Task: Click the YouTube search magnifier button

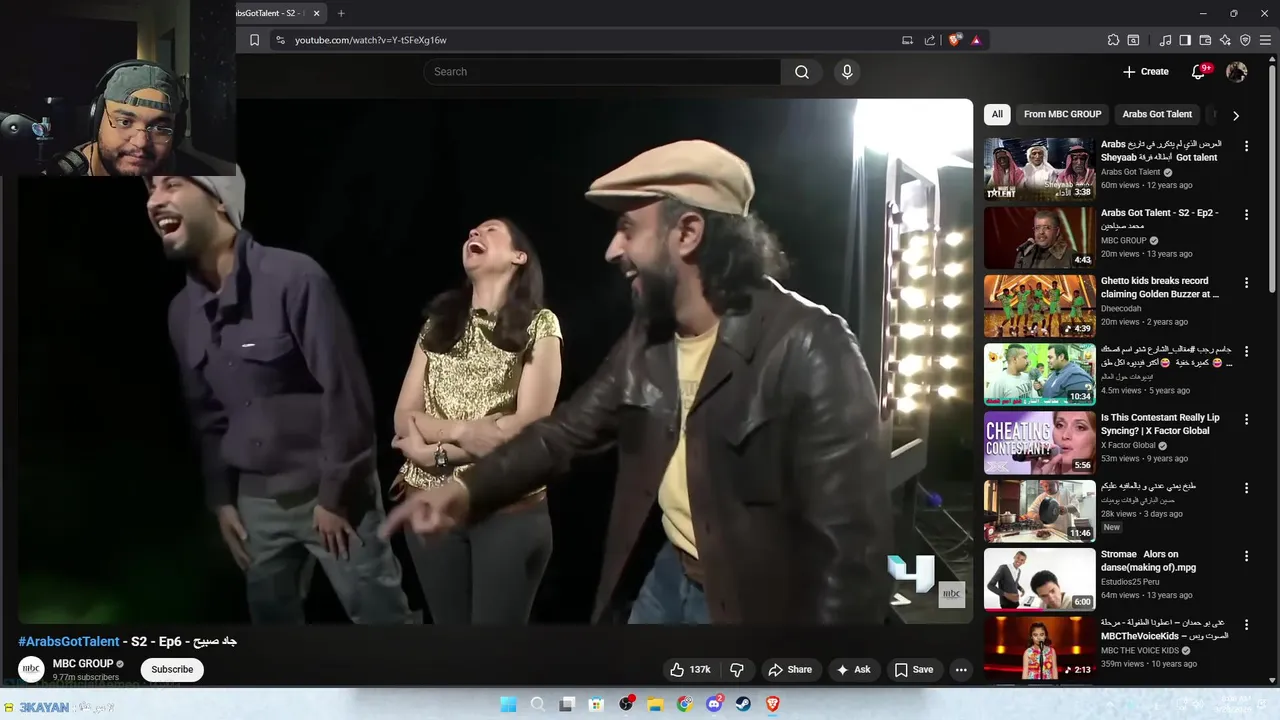Action: pyautogui.click(x=802, y=72)
